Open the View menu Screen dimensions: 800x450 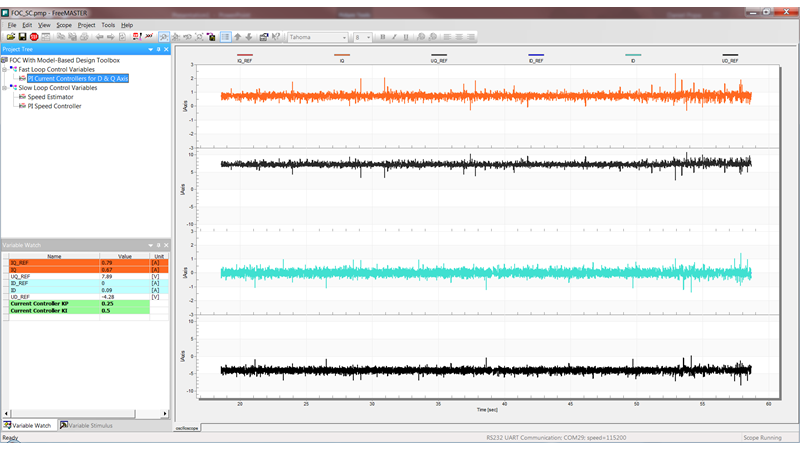coord(44,25)
